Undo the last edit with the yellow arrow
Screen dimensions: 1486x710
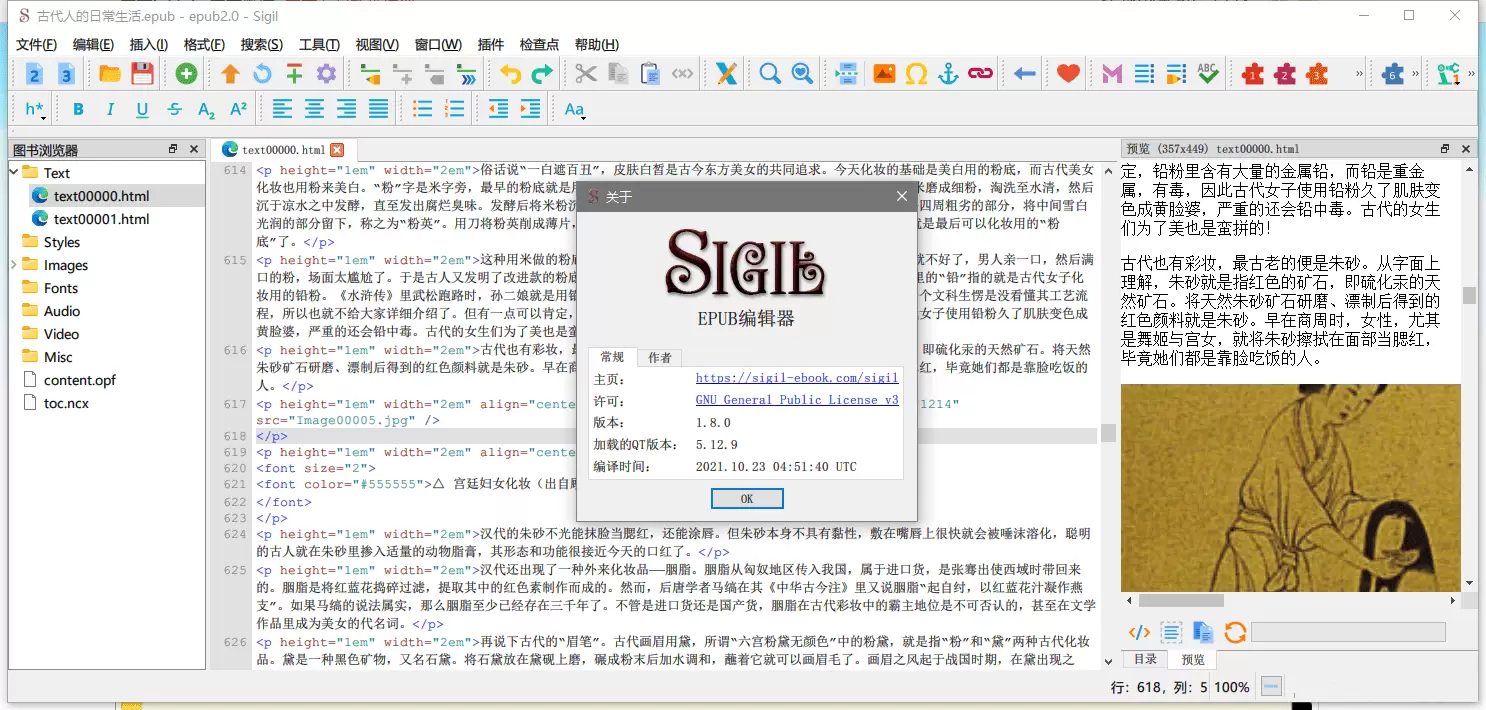(510, 73)
